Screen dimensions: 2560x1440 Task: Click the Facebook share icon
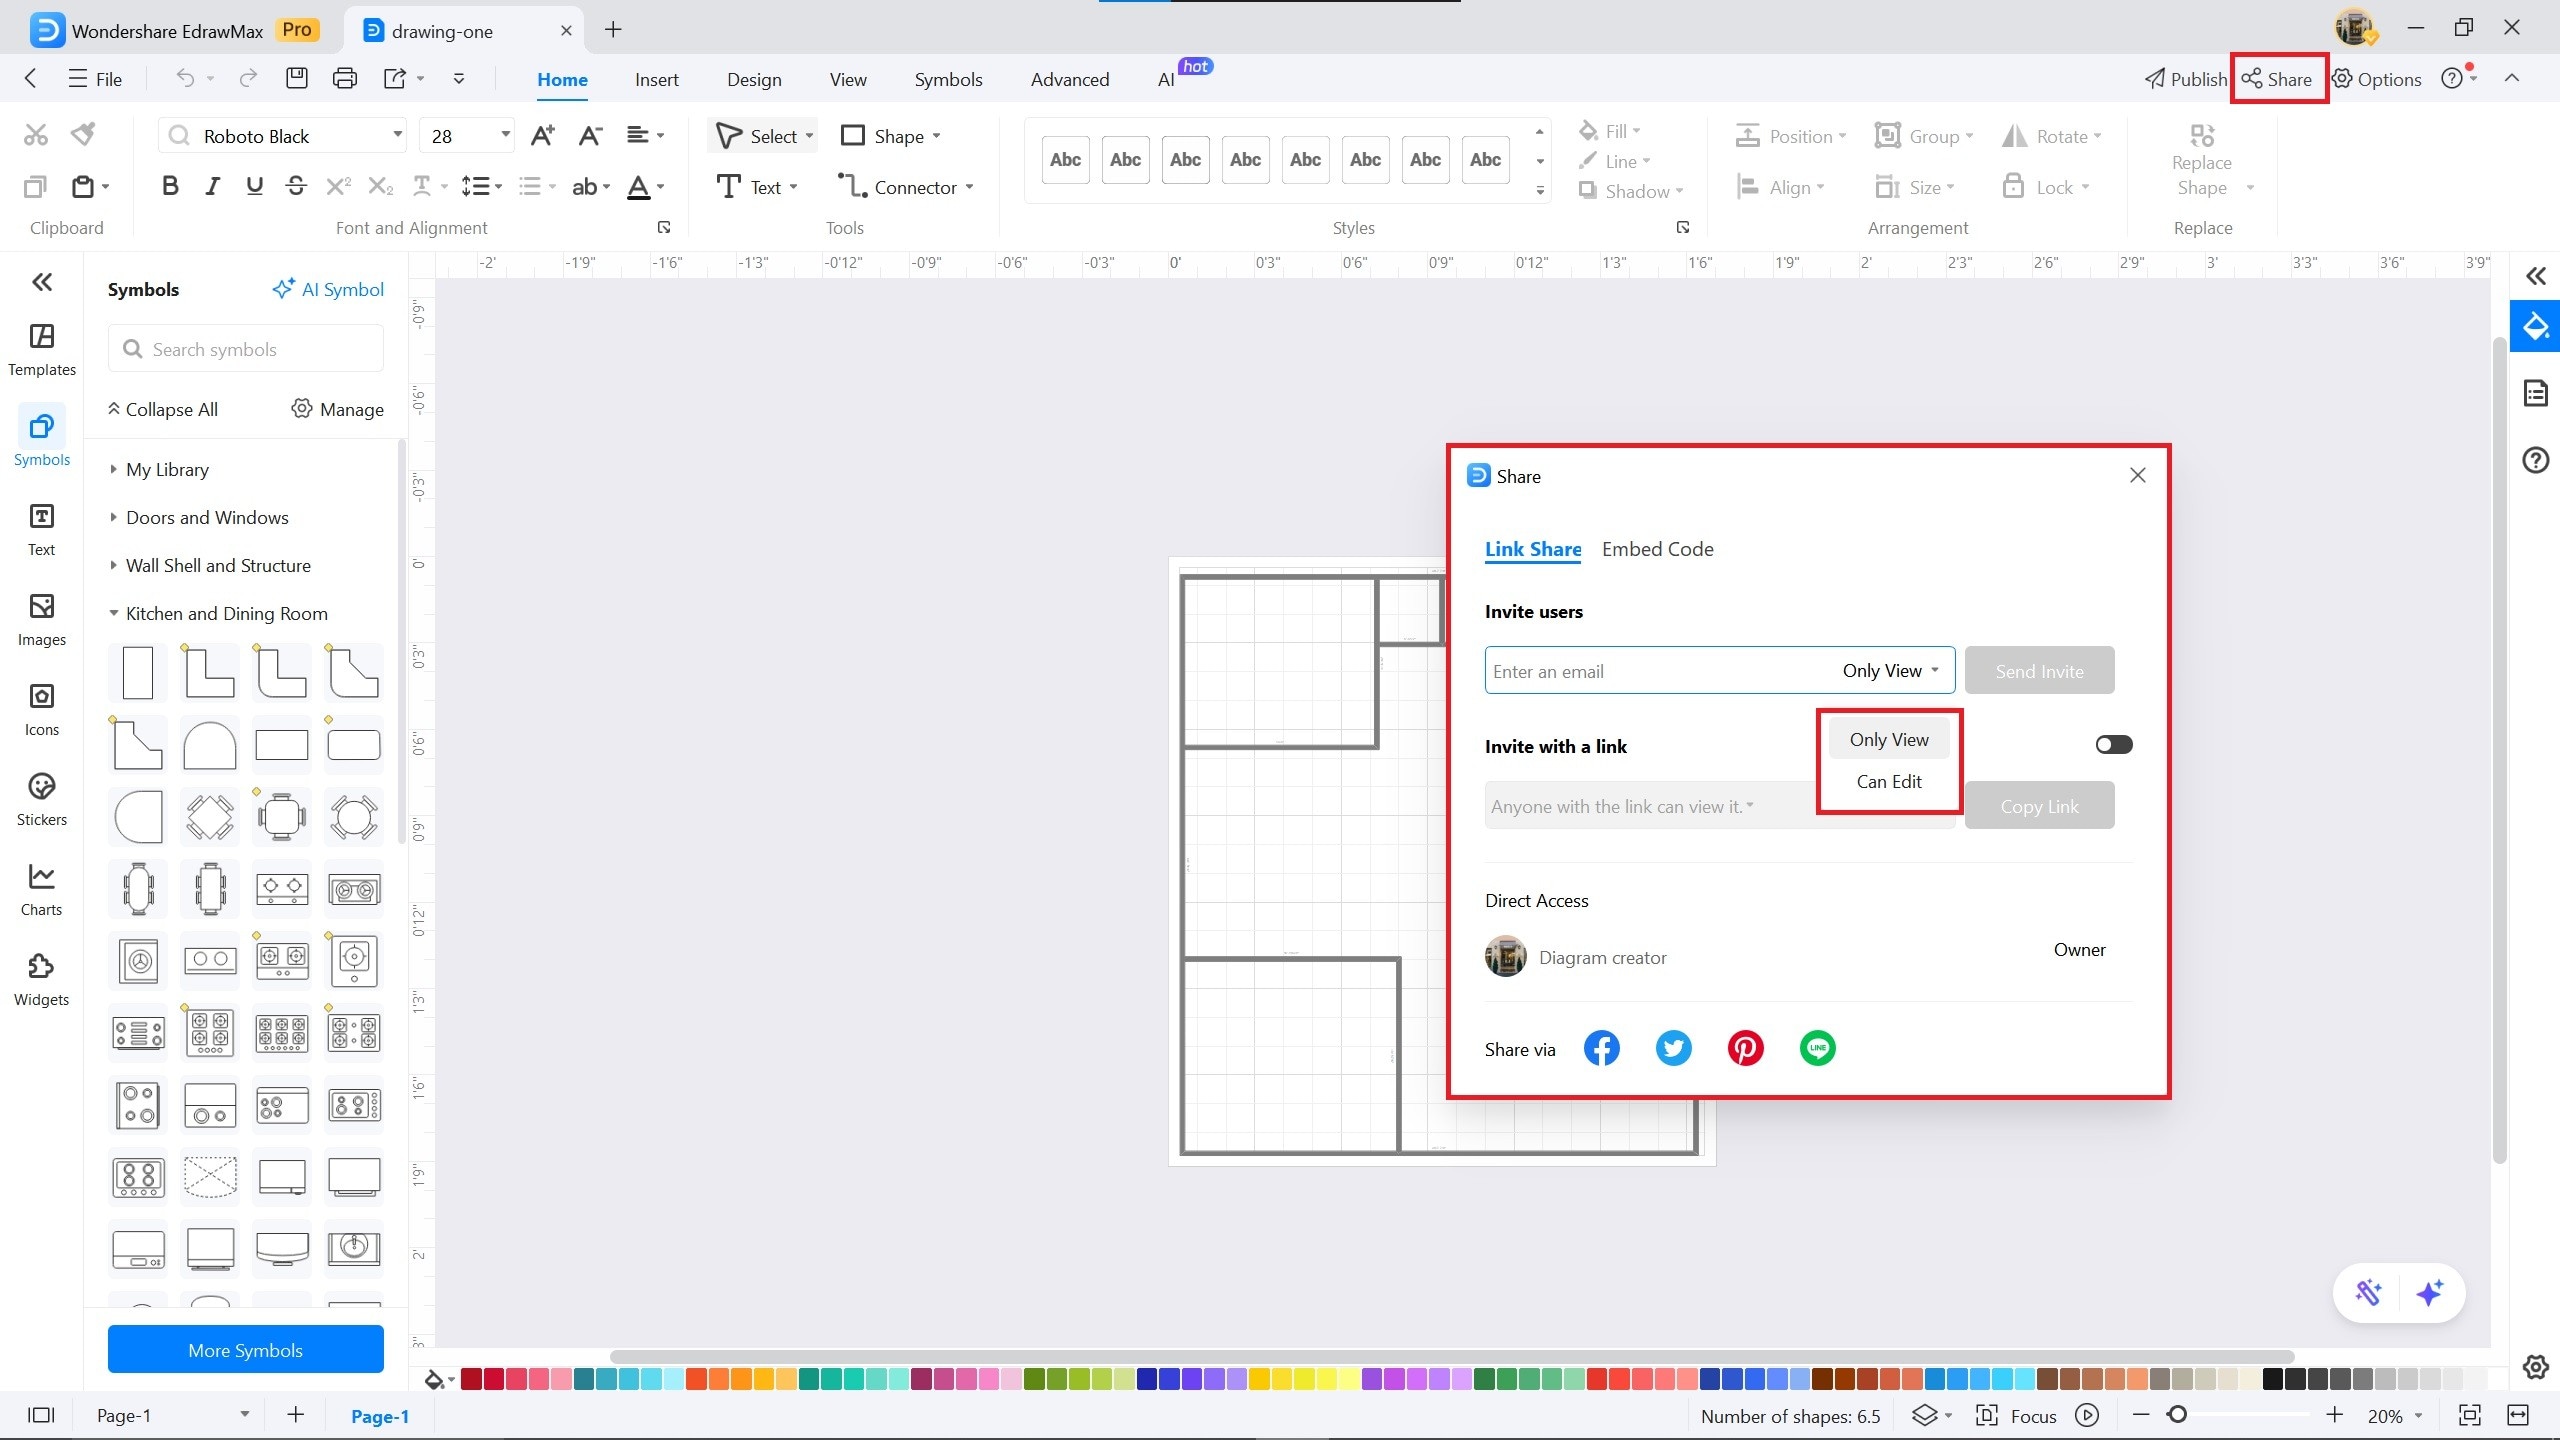click(1601, 1048)
